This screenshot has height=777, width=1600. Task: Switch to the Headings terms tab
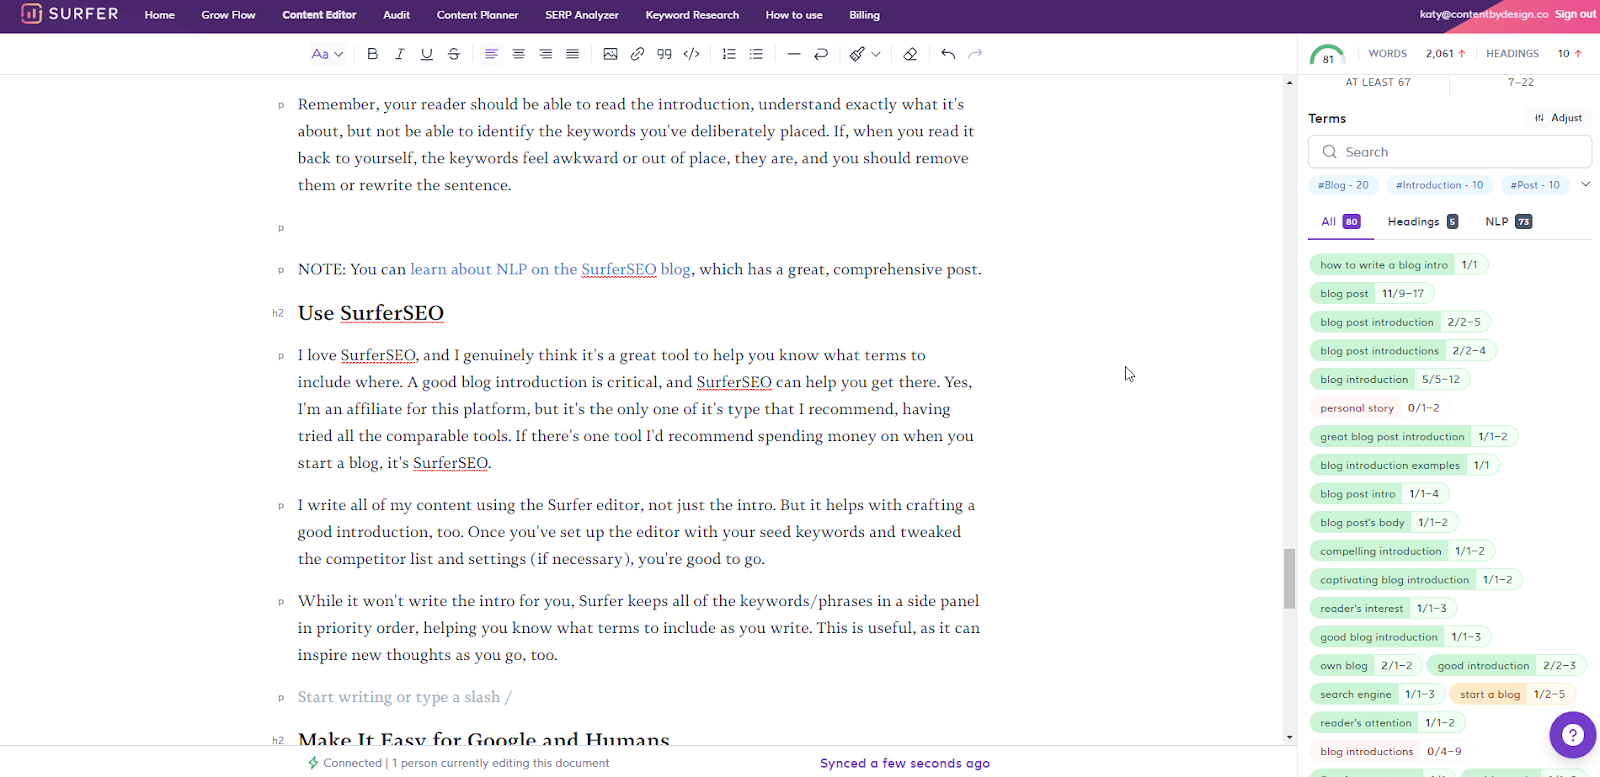(x=1422, y=222)
